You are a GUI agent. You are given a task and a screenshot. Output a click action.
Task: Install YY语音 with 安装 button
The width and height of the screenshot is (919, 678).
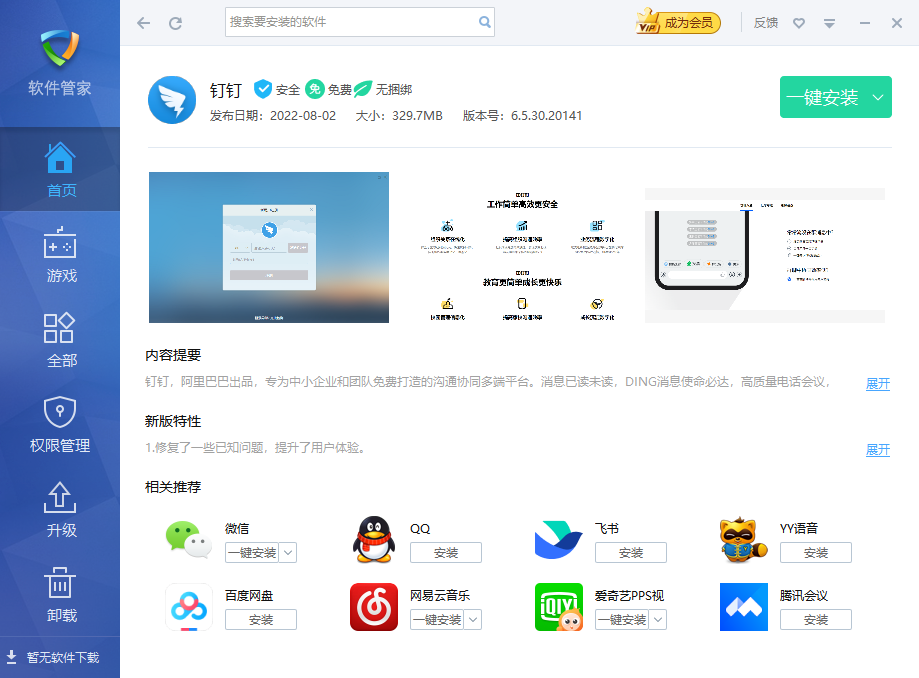click(x=816, y=553)
